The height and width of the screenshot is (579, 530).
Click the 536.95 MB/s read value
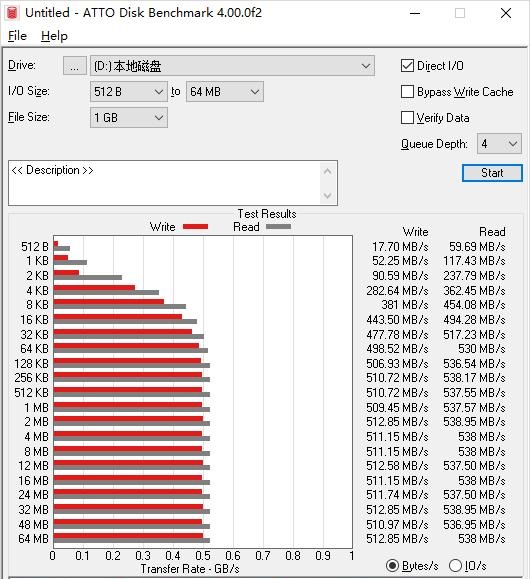474,525
